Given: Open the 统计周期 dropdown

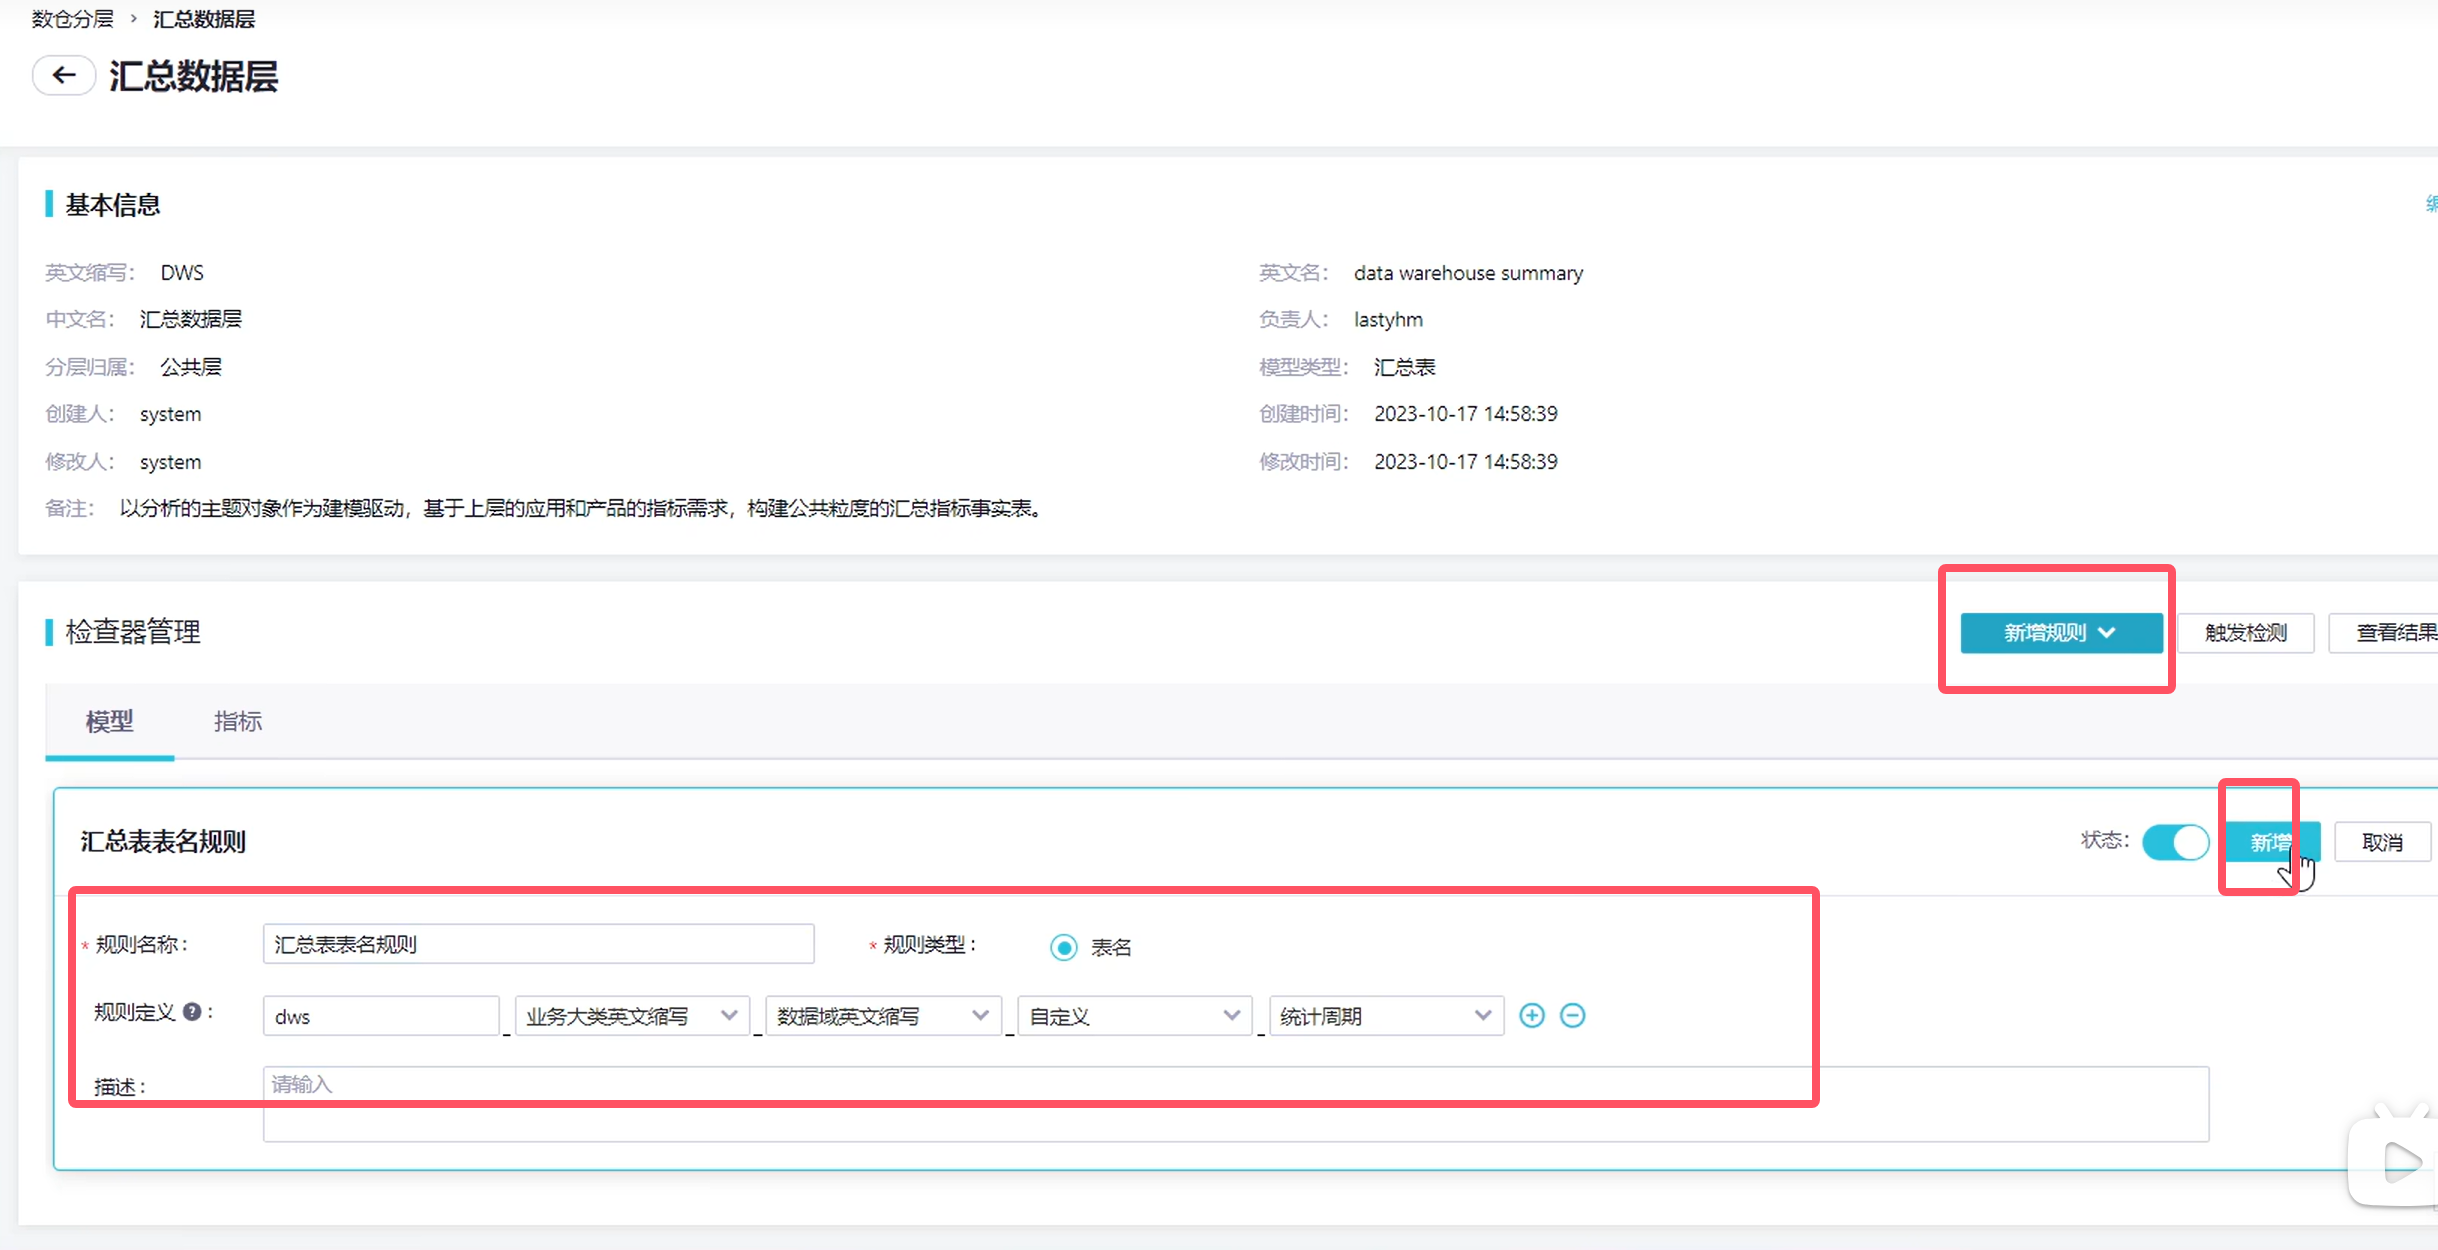Looking at the screenshot, I should pos(1385,1016).
